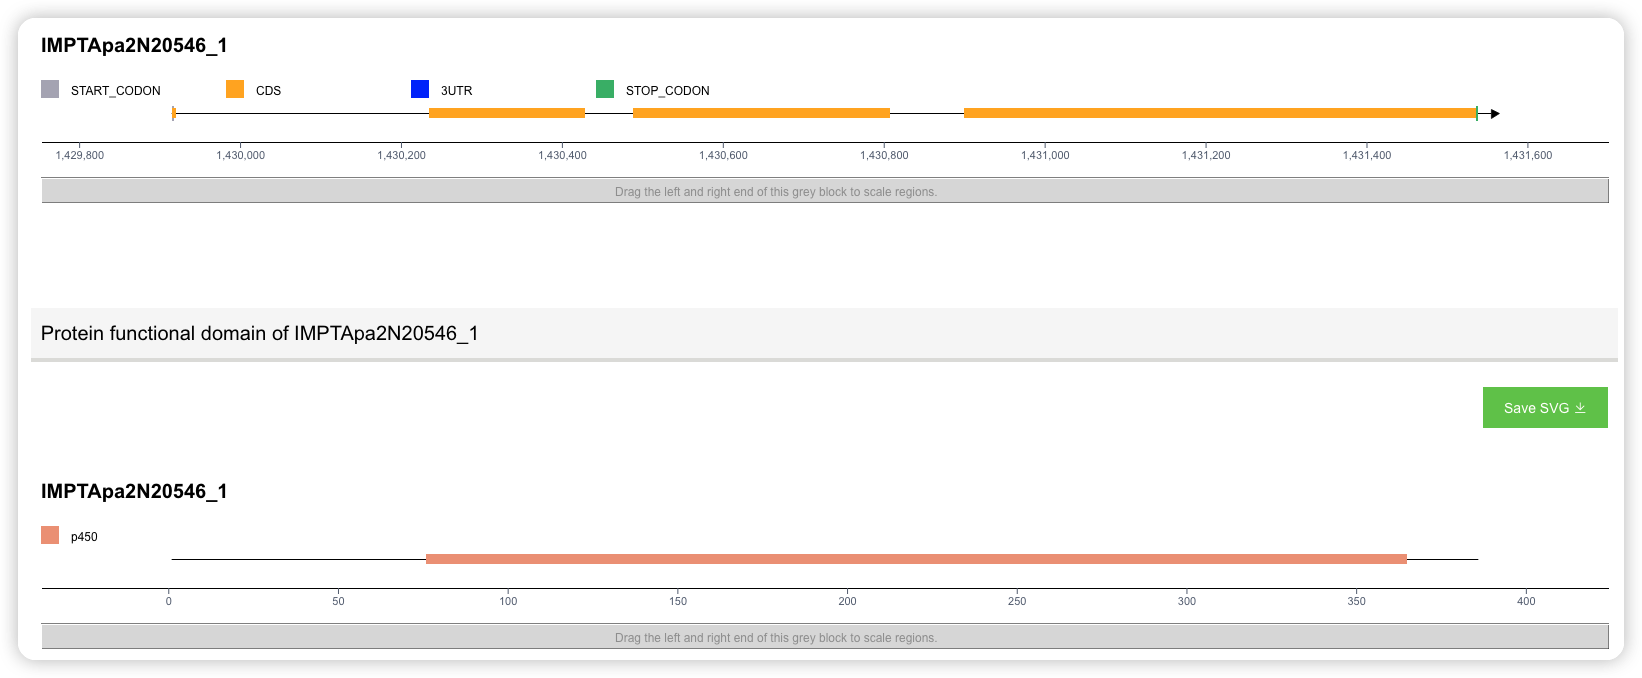Select the longest CDS exon past 1,431,000

coord(1220,113)
